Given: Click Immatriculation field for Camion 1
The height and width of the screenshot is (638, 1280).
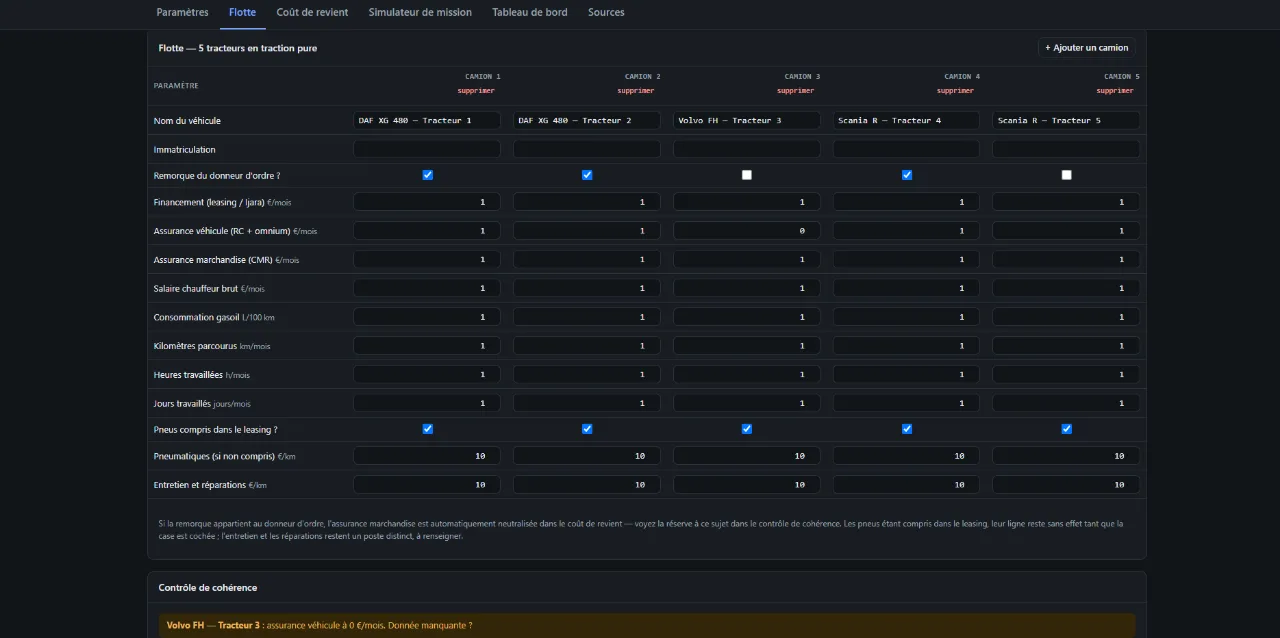Looking at the screenshot, I should click(x=427, y=149).
